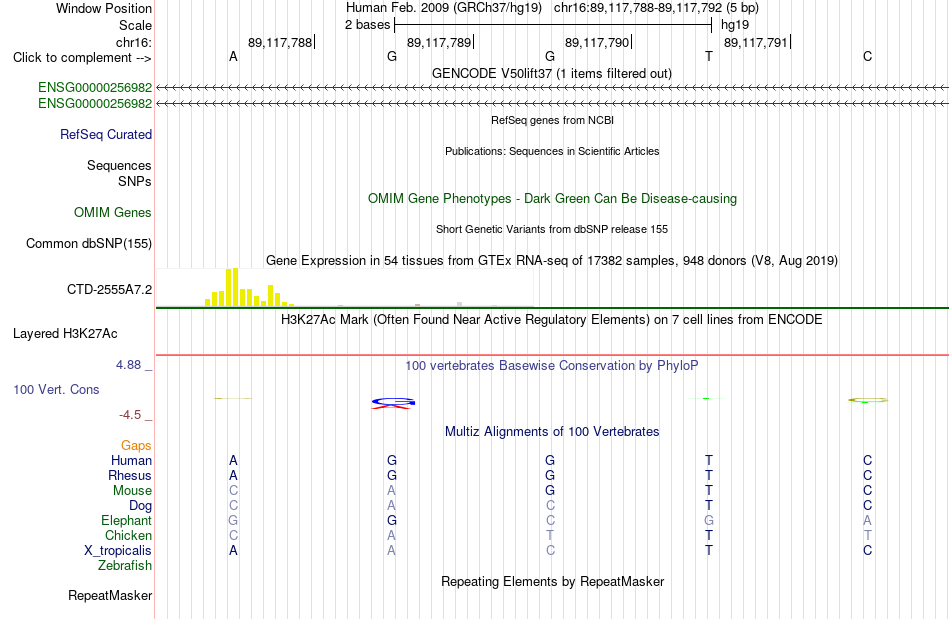
Task: Click the '2 bases' scale label
Action: click(x=368, y=25)
